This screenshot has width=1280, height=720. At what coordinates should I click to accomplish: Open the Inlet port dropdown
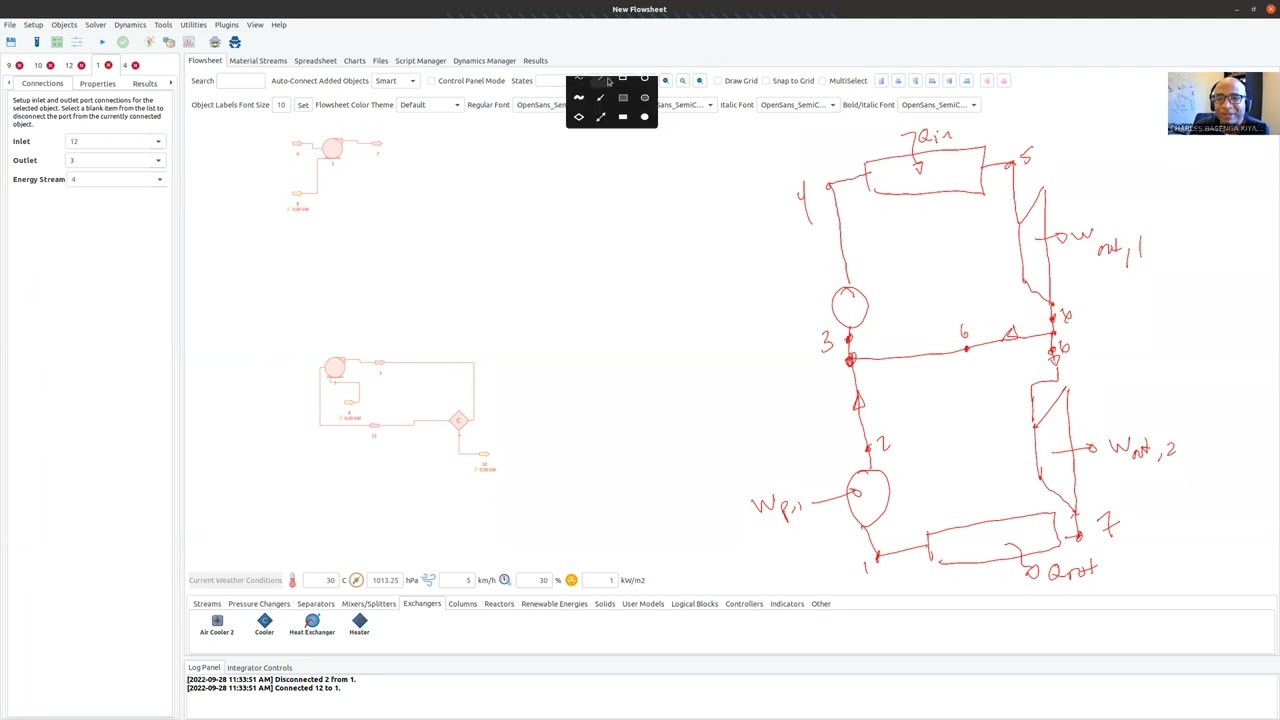click(115, 142)
